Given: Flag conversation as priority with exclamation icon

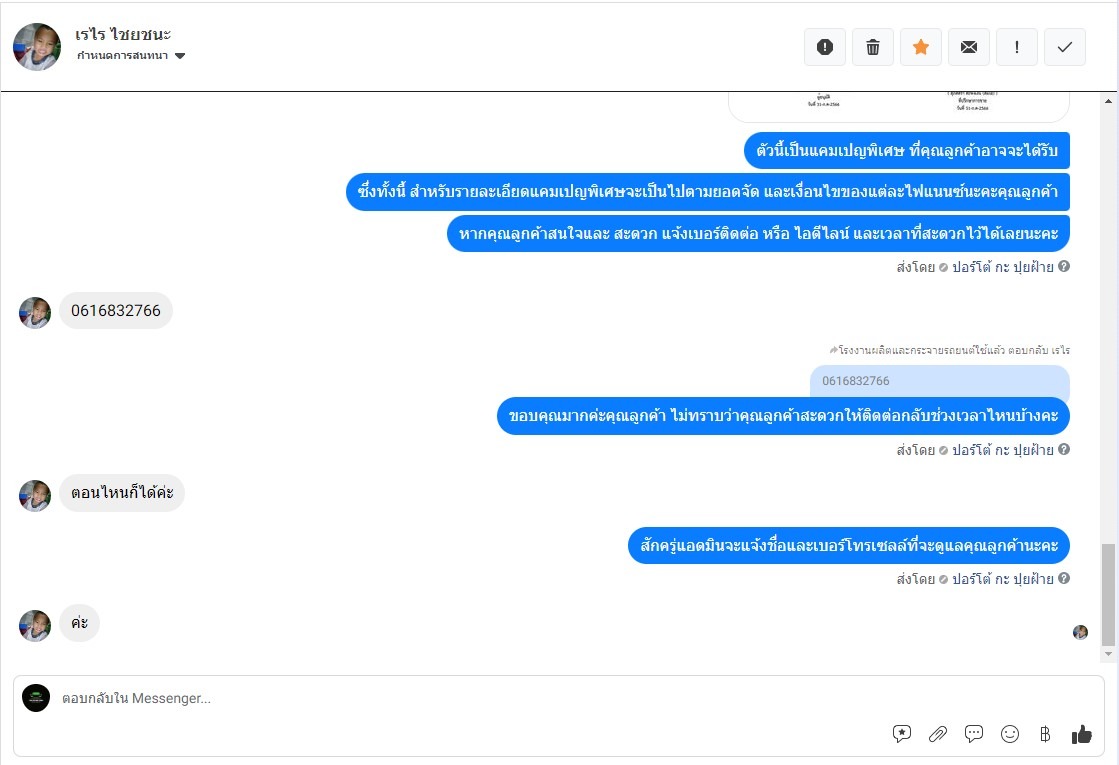Looking at the screenshot, I should pos(1017,47).
